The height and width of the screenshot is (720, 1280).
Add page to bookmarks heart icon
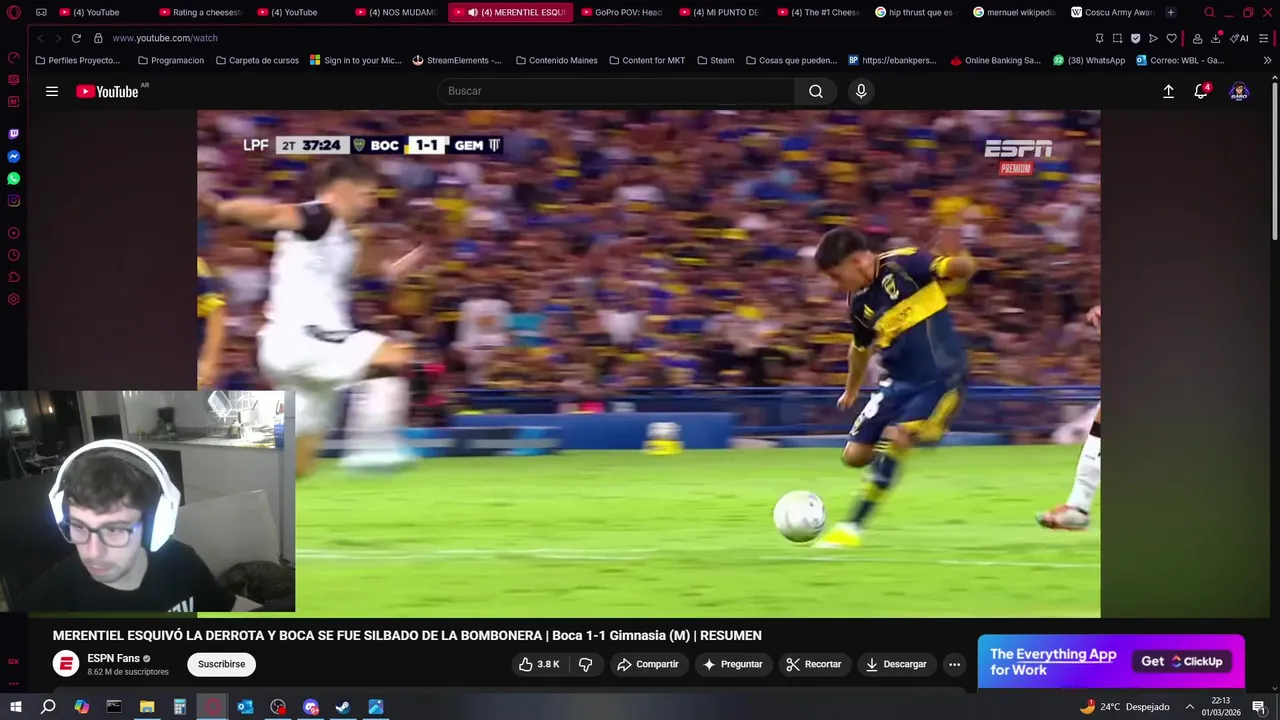[1172, 38]
